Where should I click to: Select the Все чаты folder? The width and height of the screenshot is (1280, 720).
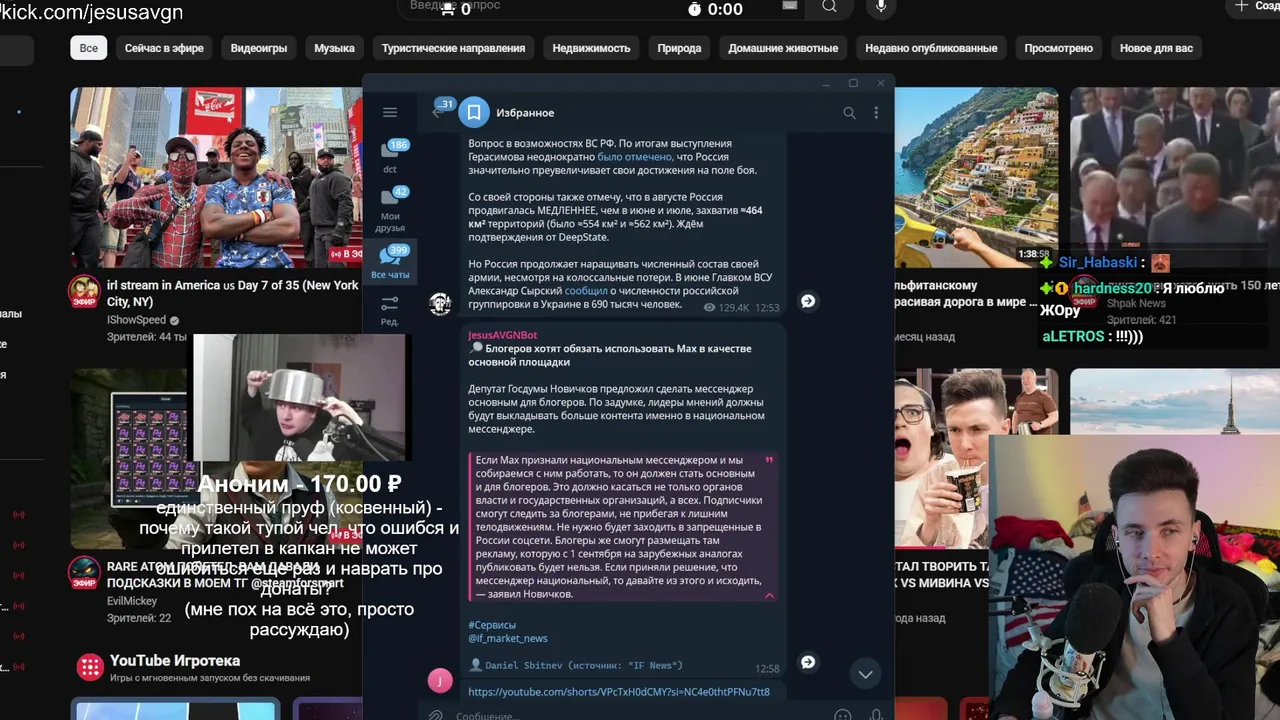(x=391, y=262)
